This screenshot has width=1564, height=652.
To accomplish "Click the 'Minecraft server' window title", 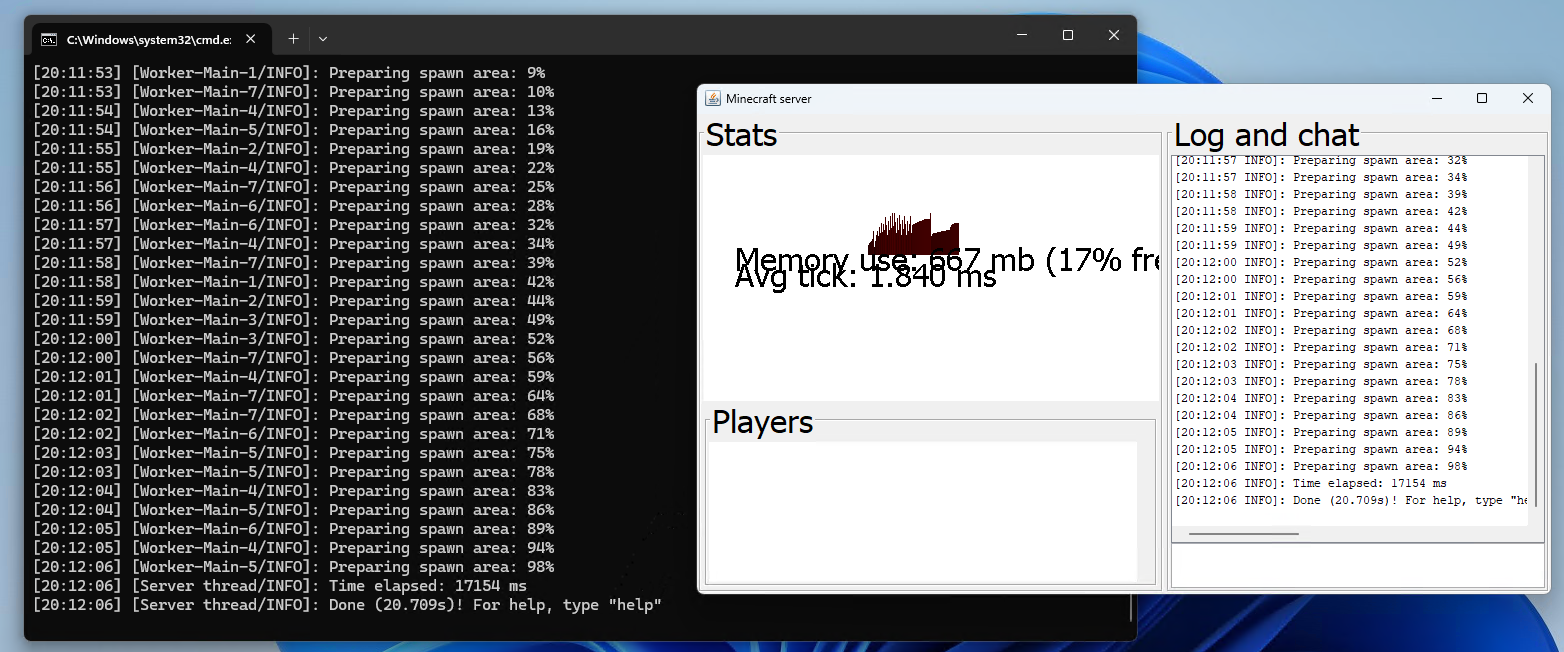I will pyautogui.click(x=769, y=99).
